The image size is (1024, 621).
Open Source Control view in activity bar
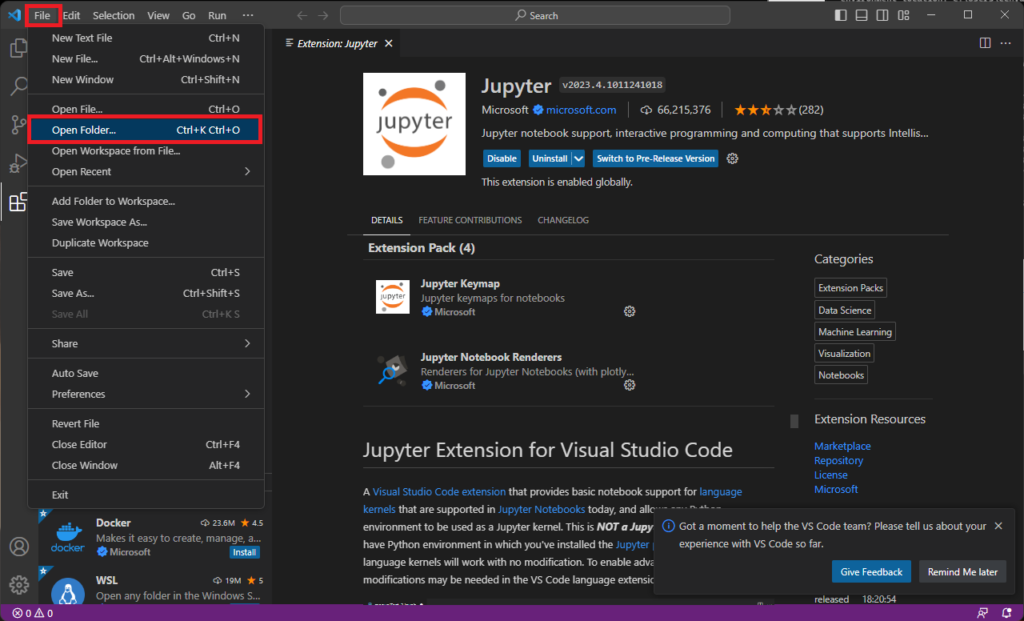[x=18, y=124]
